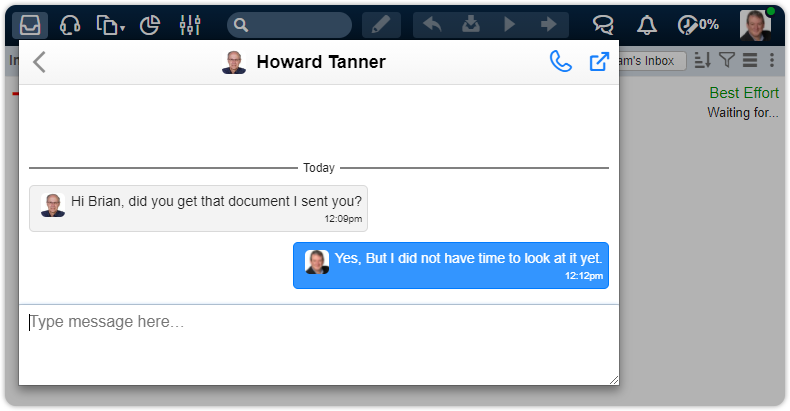Open the filter funnel icon
Screen dimensions: 790x411
coord(727,60)
